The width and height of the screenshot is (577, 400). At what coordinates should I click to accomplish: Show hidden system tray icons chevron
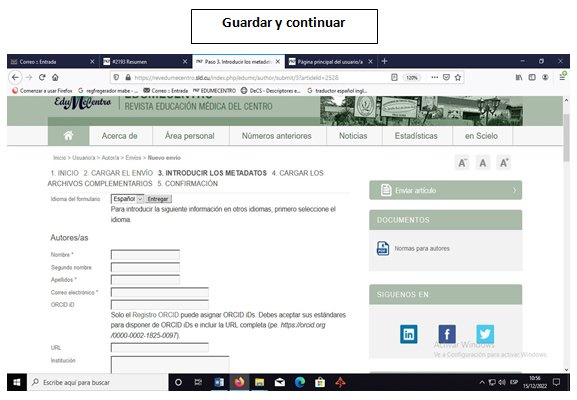pos(482,382)
